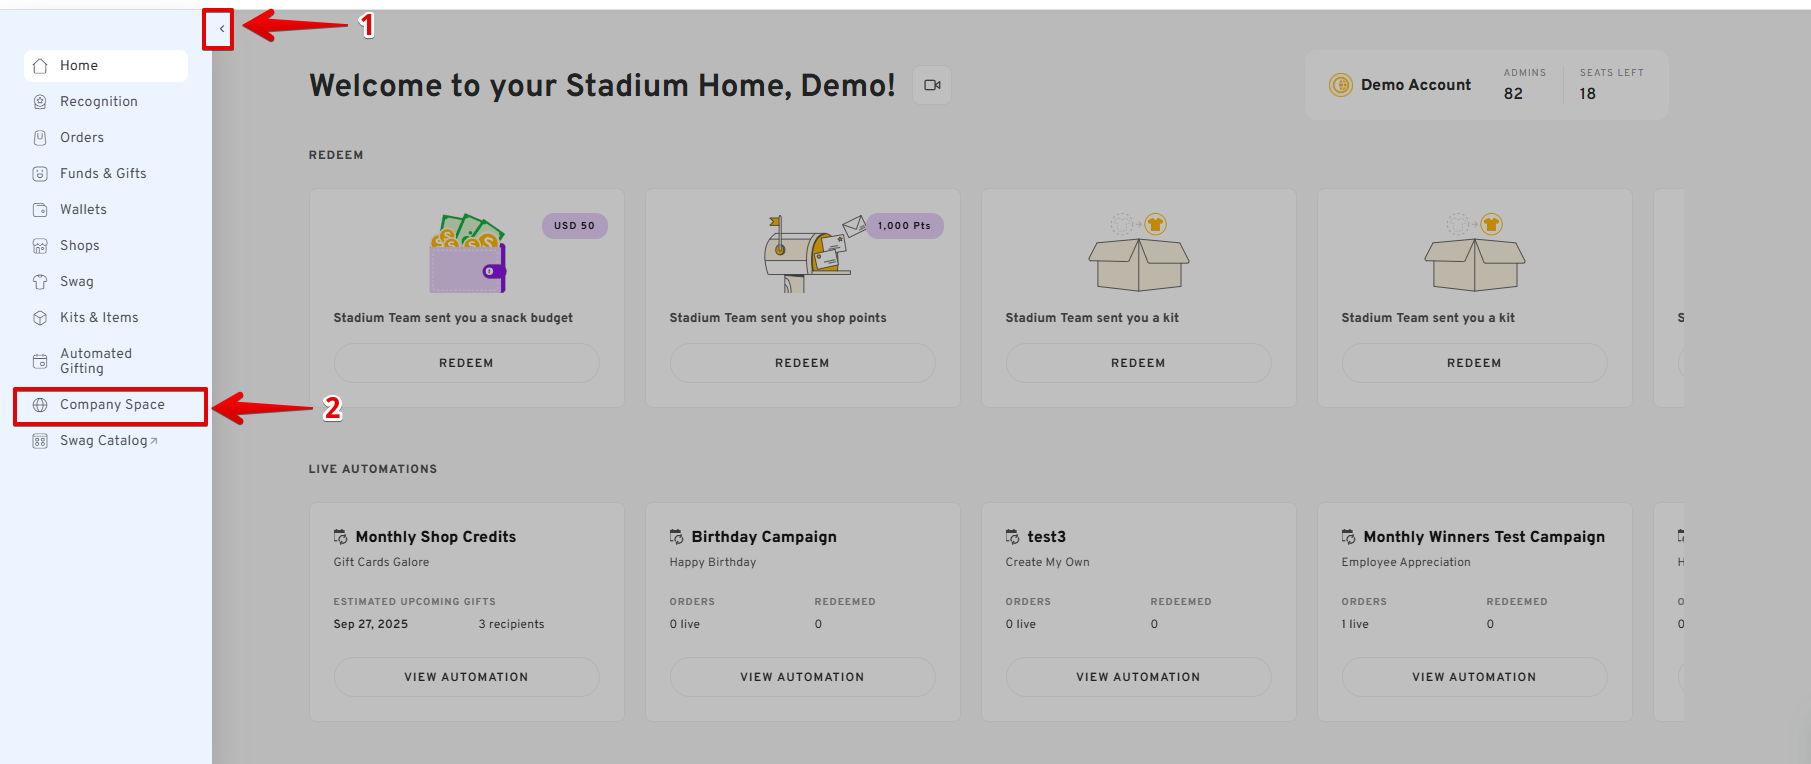This screenshot has height=764, width=1811.
Task: Click the Kits & Items box icon
Action: coord(40,318)
